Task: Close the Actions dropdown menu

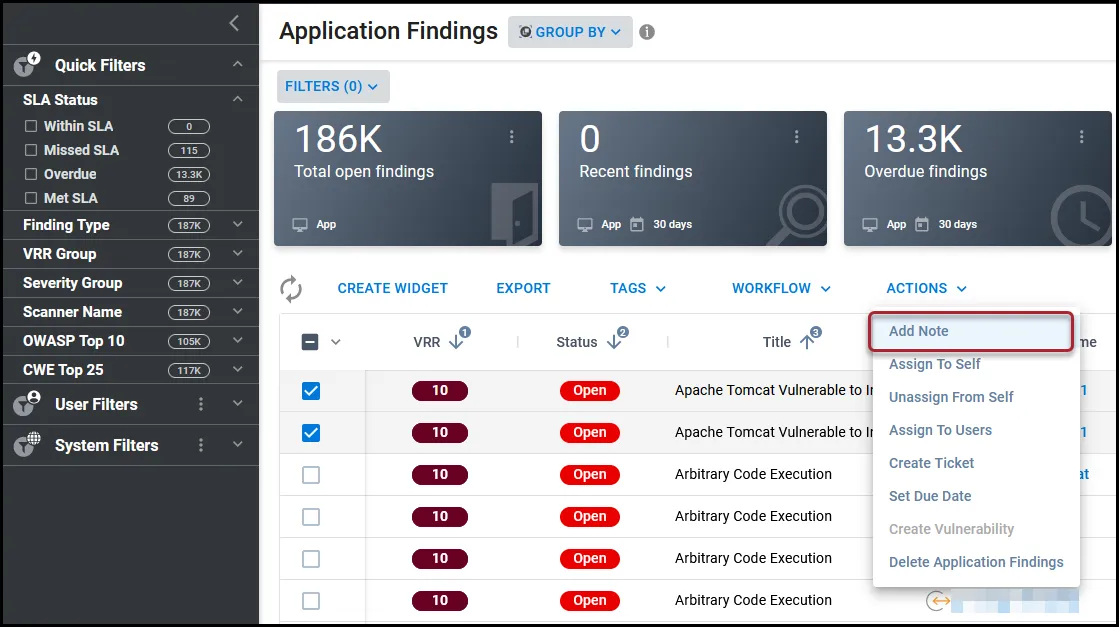Action: point(926,288)
